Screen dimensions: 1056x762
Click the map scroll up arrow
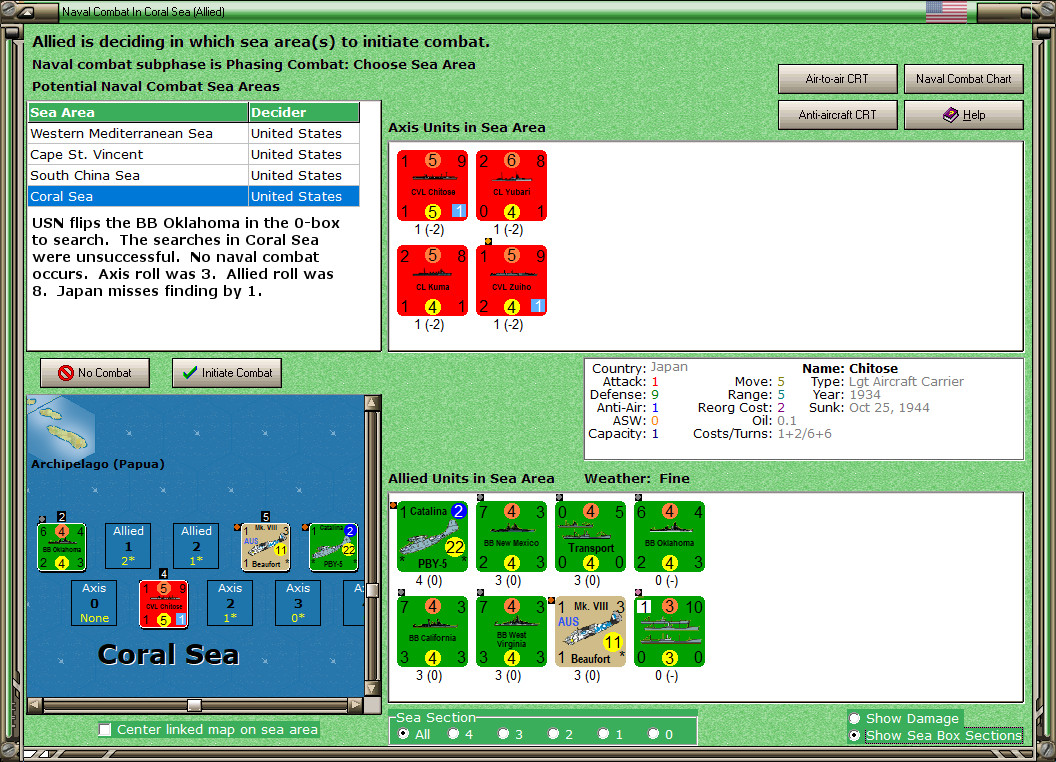(x=372, y=403)
